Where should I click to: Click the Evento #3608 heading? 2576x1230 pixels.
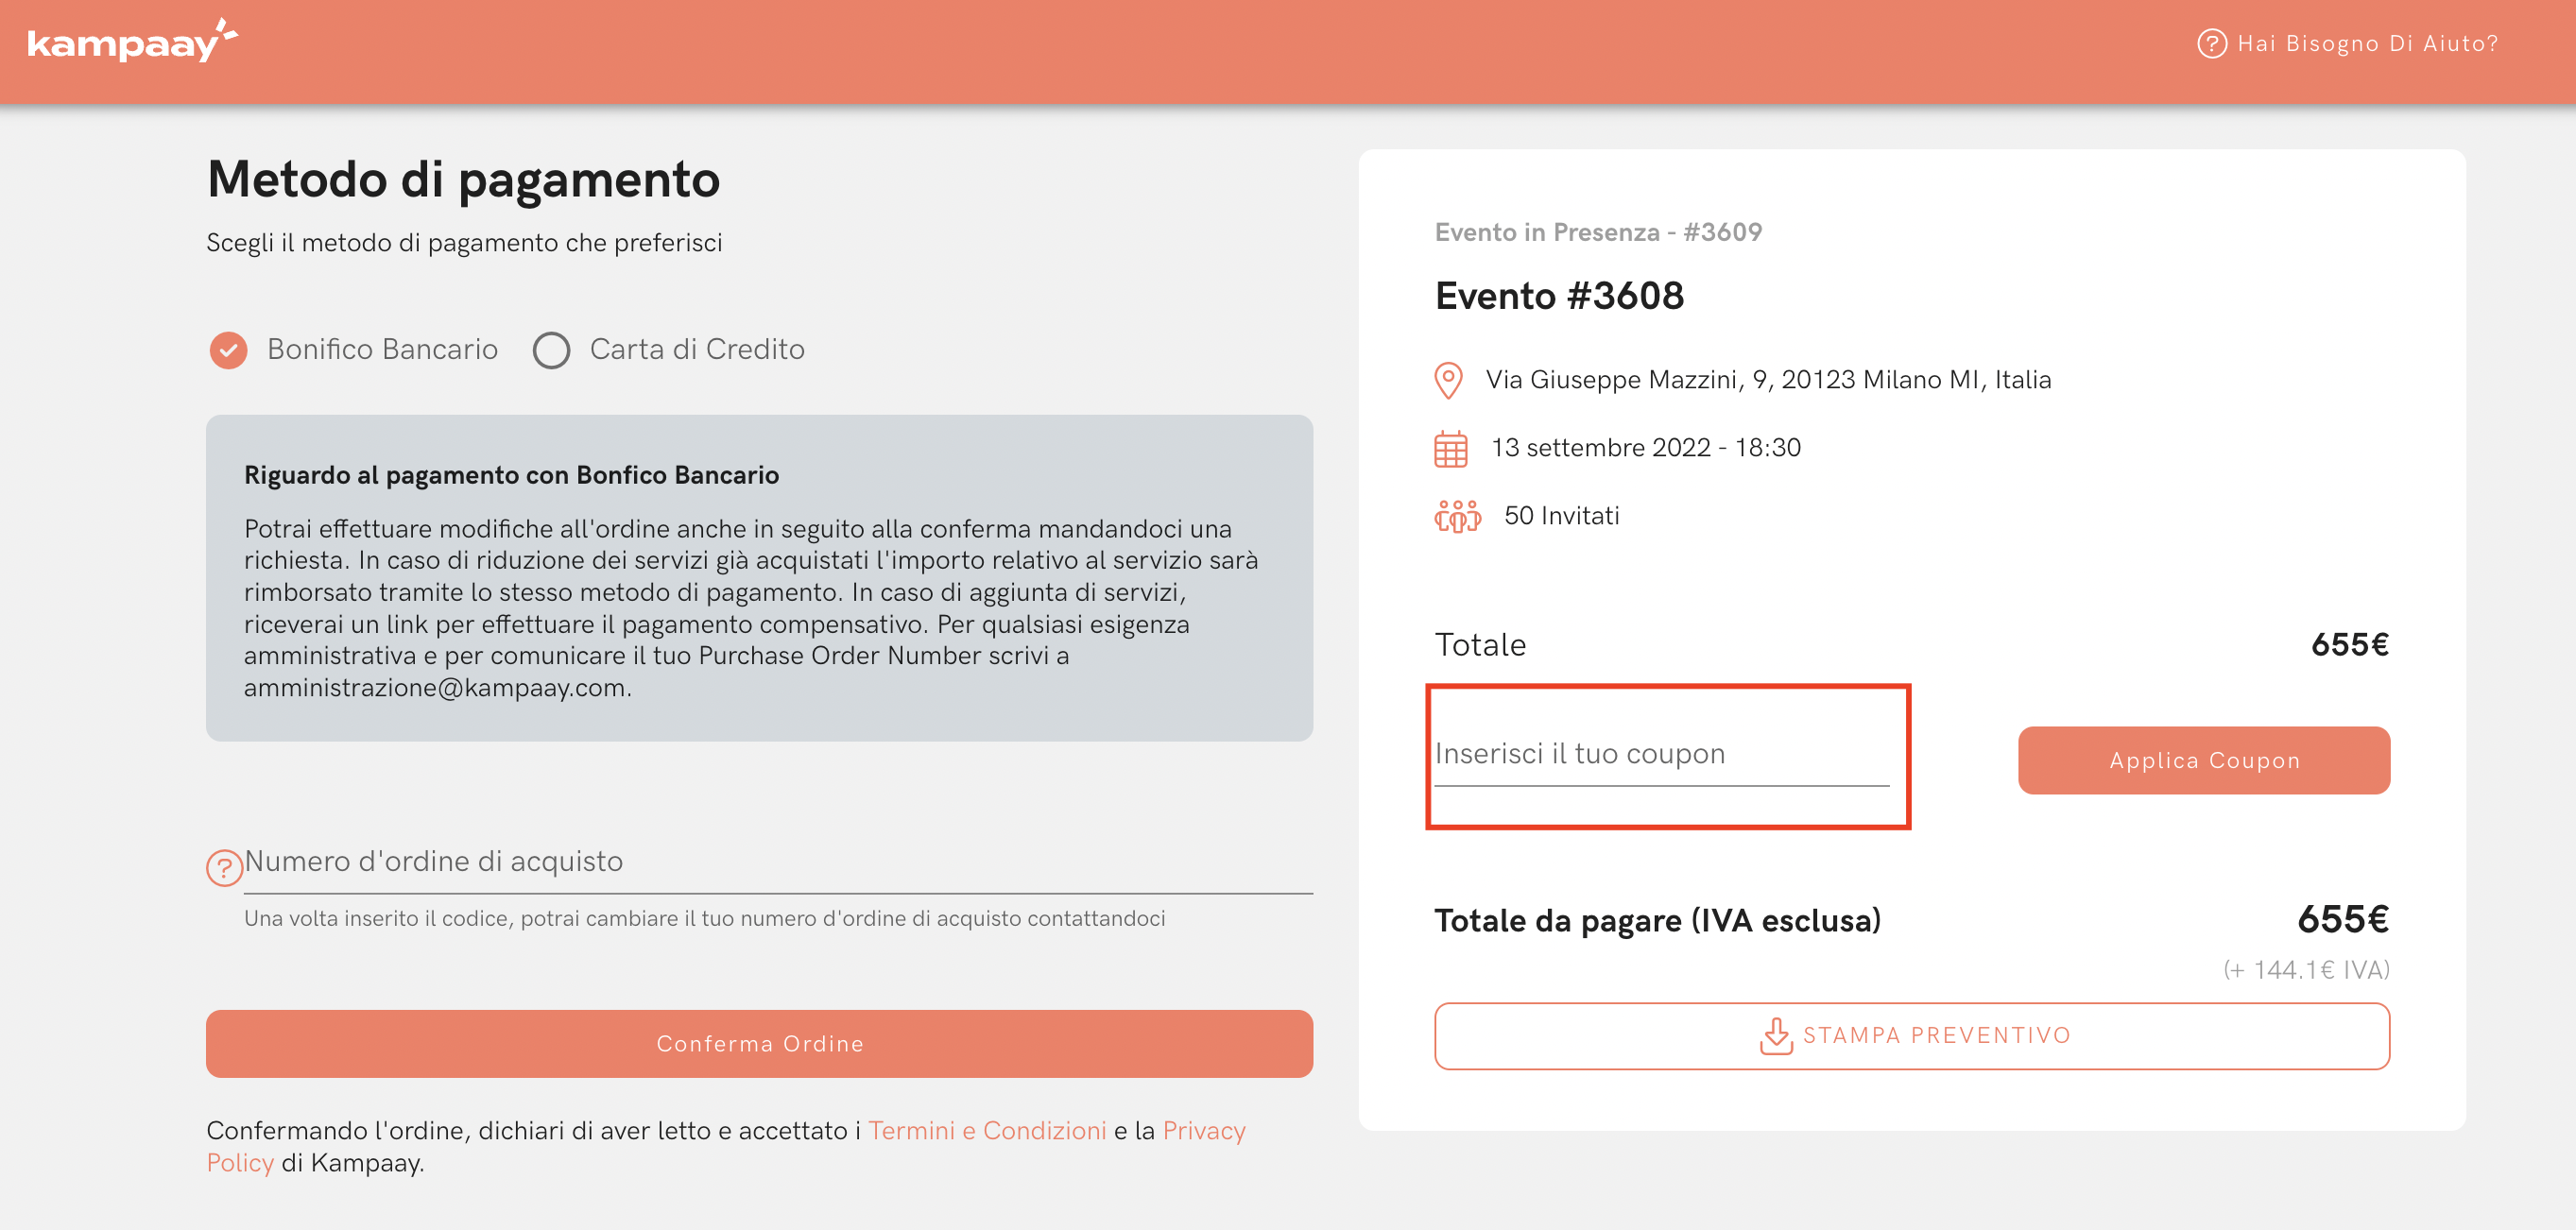click(1559, 296)
